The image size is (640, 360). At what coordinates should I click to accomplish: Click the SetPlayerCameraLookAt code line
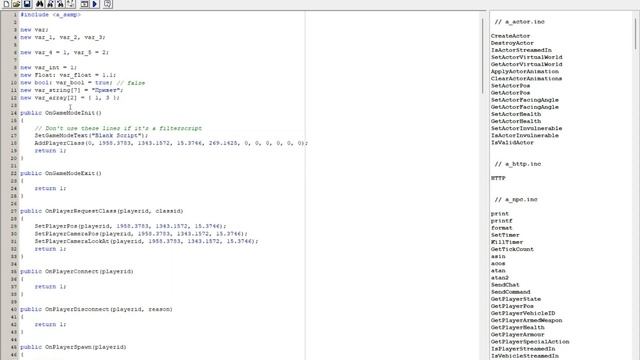(x=147, y=241)
